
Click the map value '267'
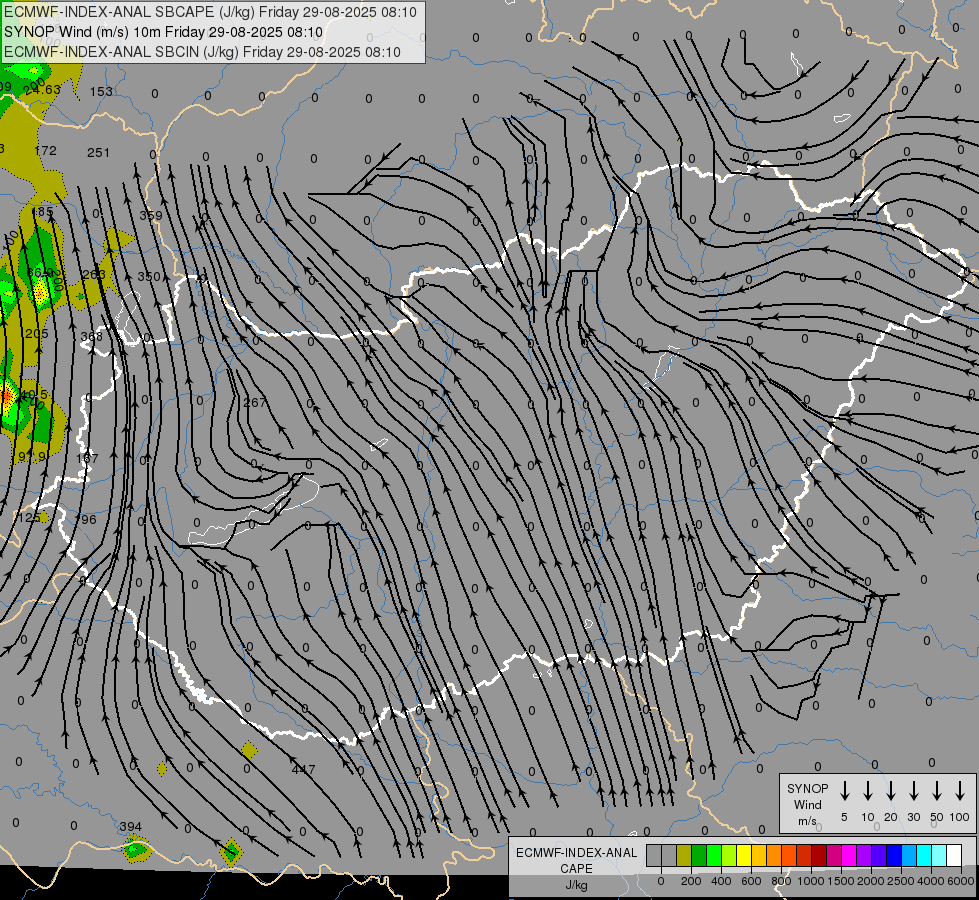[255, 403]
